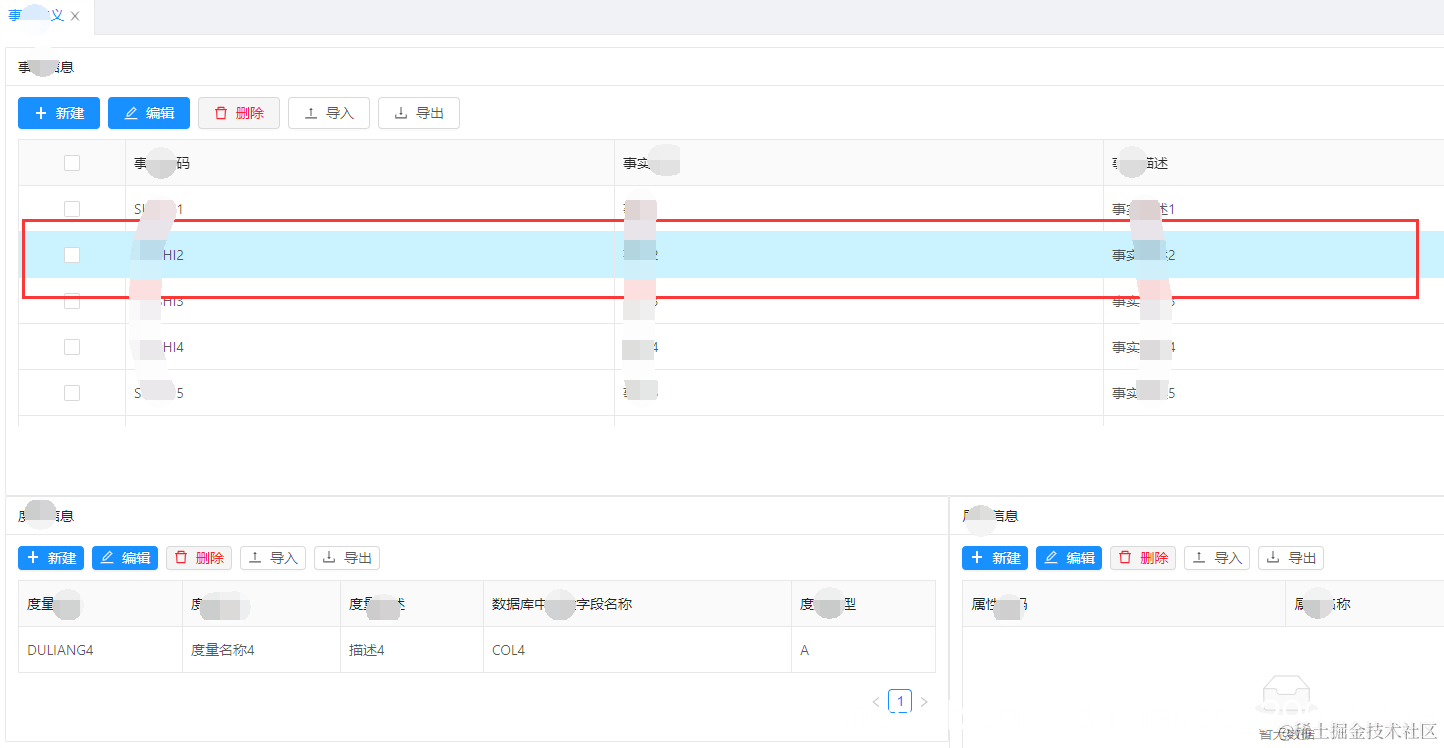Tick the checkbox of the highlighted row ending HI2
Viewport: 1444px width, 748px height.
point(72,255)
